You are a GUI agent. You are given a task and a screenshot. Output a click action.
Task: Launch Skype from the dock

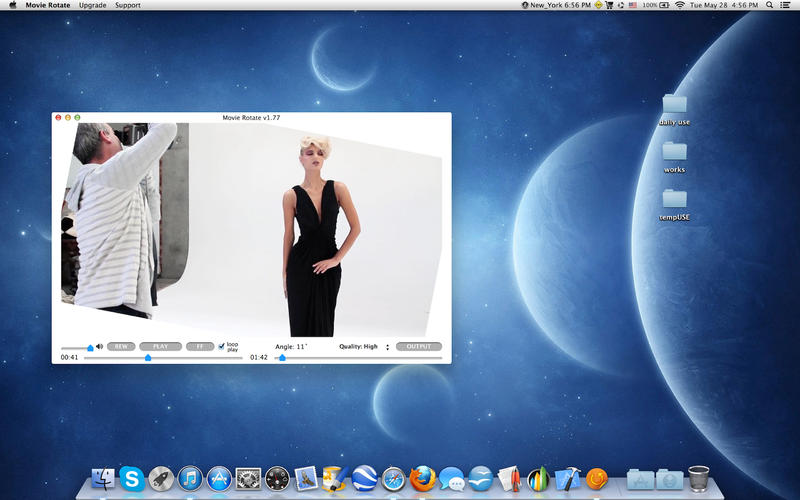click(x=132, y=479)
